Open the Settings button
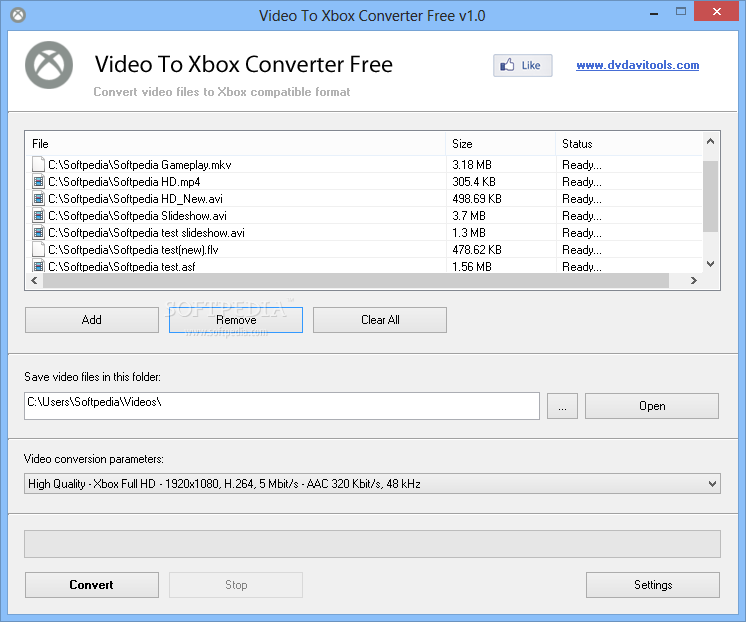This screenshot has height=622, width=746. pyautogui.click(x=653, y=585)
